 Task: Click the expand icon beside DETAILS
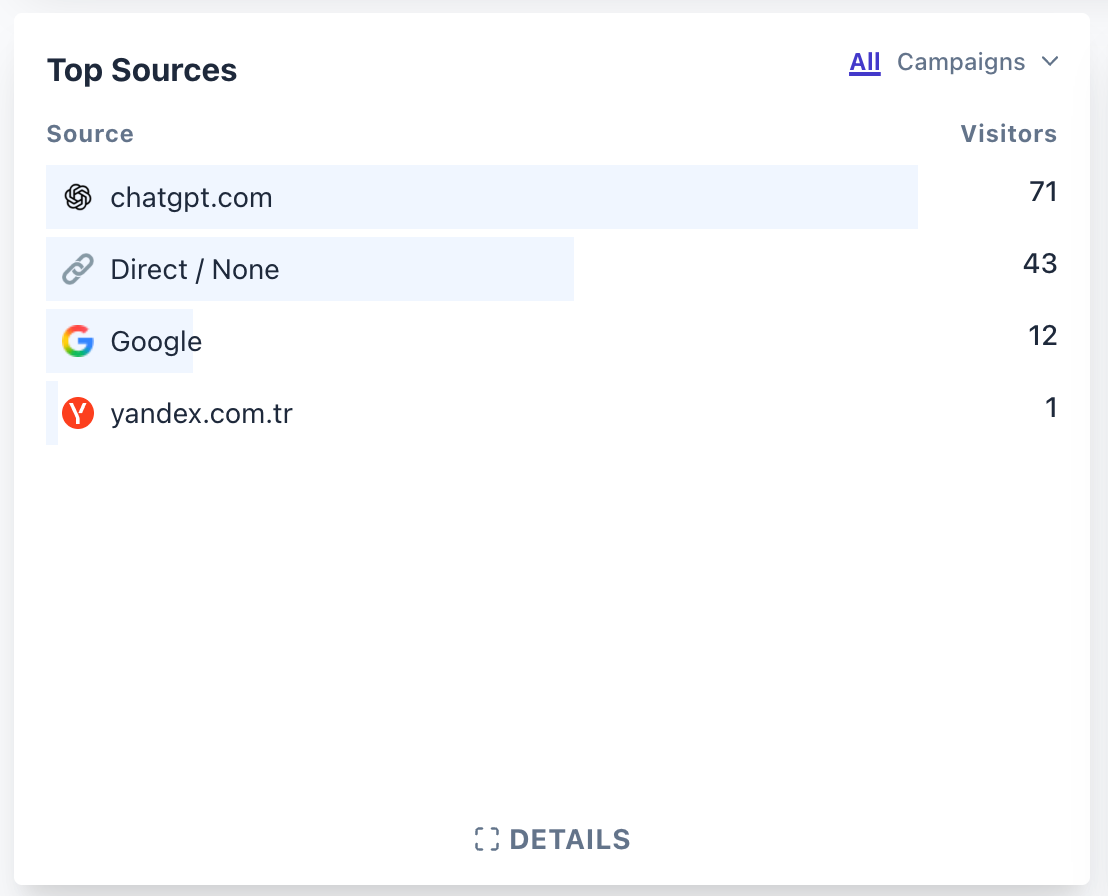tap(486, 839)
